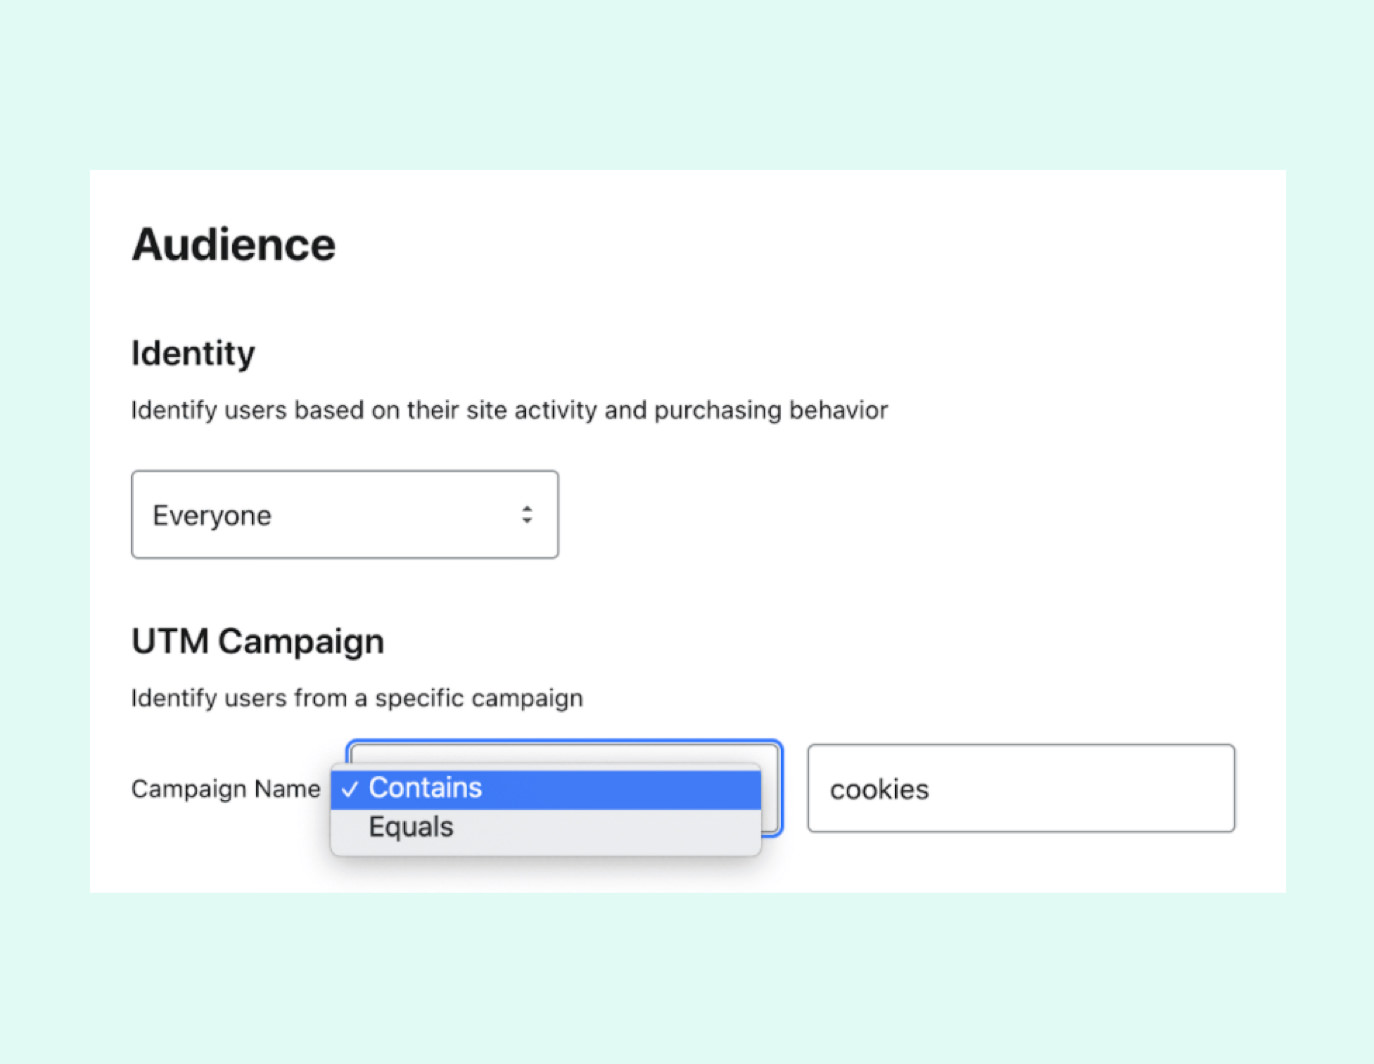
Task: Click the up-down chevron icon on Everyone selector
Action: [527, 514]
